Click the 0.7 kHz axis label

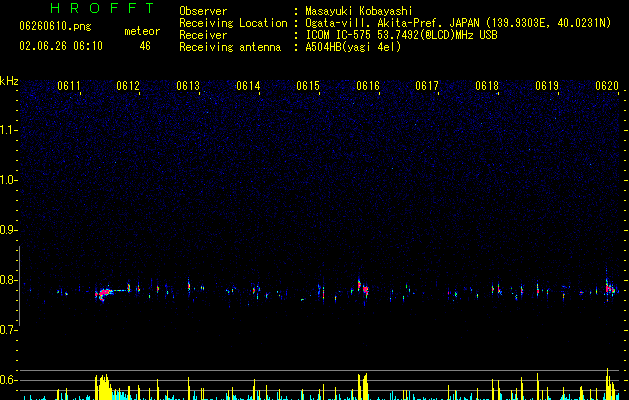9,330
